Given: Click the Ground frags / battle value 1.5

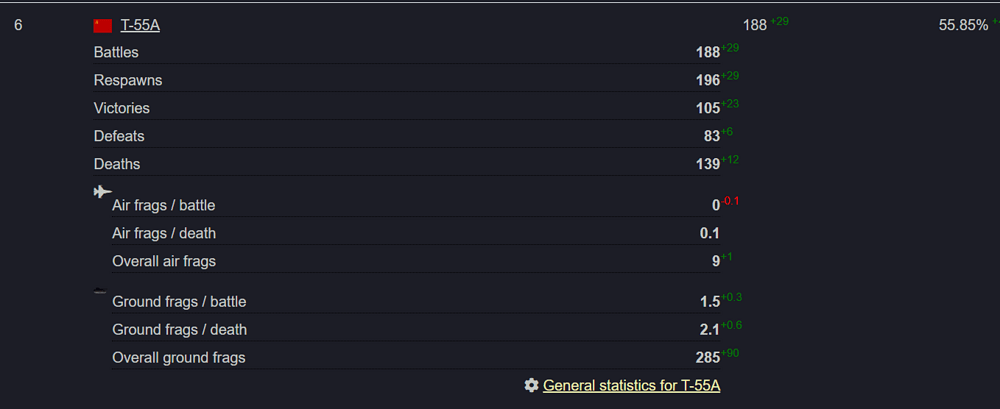Looking at the screenshot, I should point(710,302).
